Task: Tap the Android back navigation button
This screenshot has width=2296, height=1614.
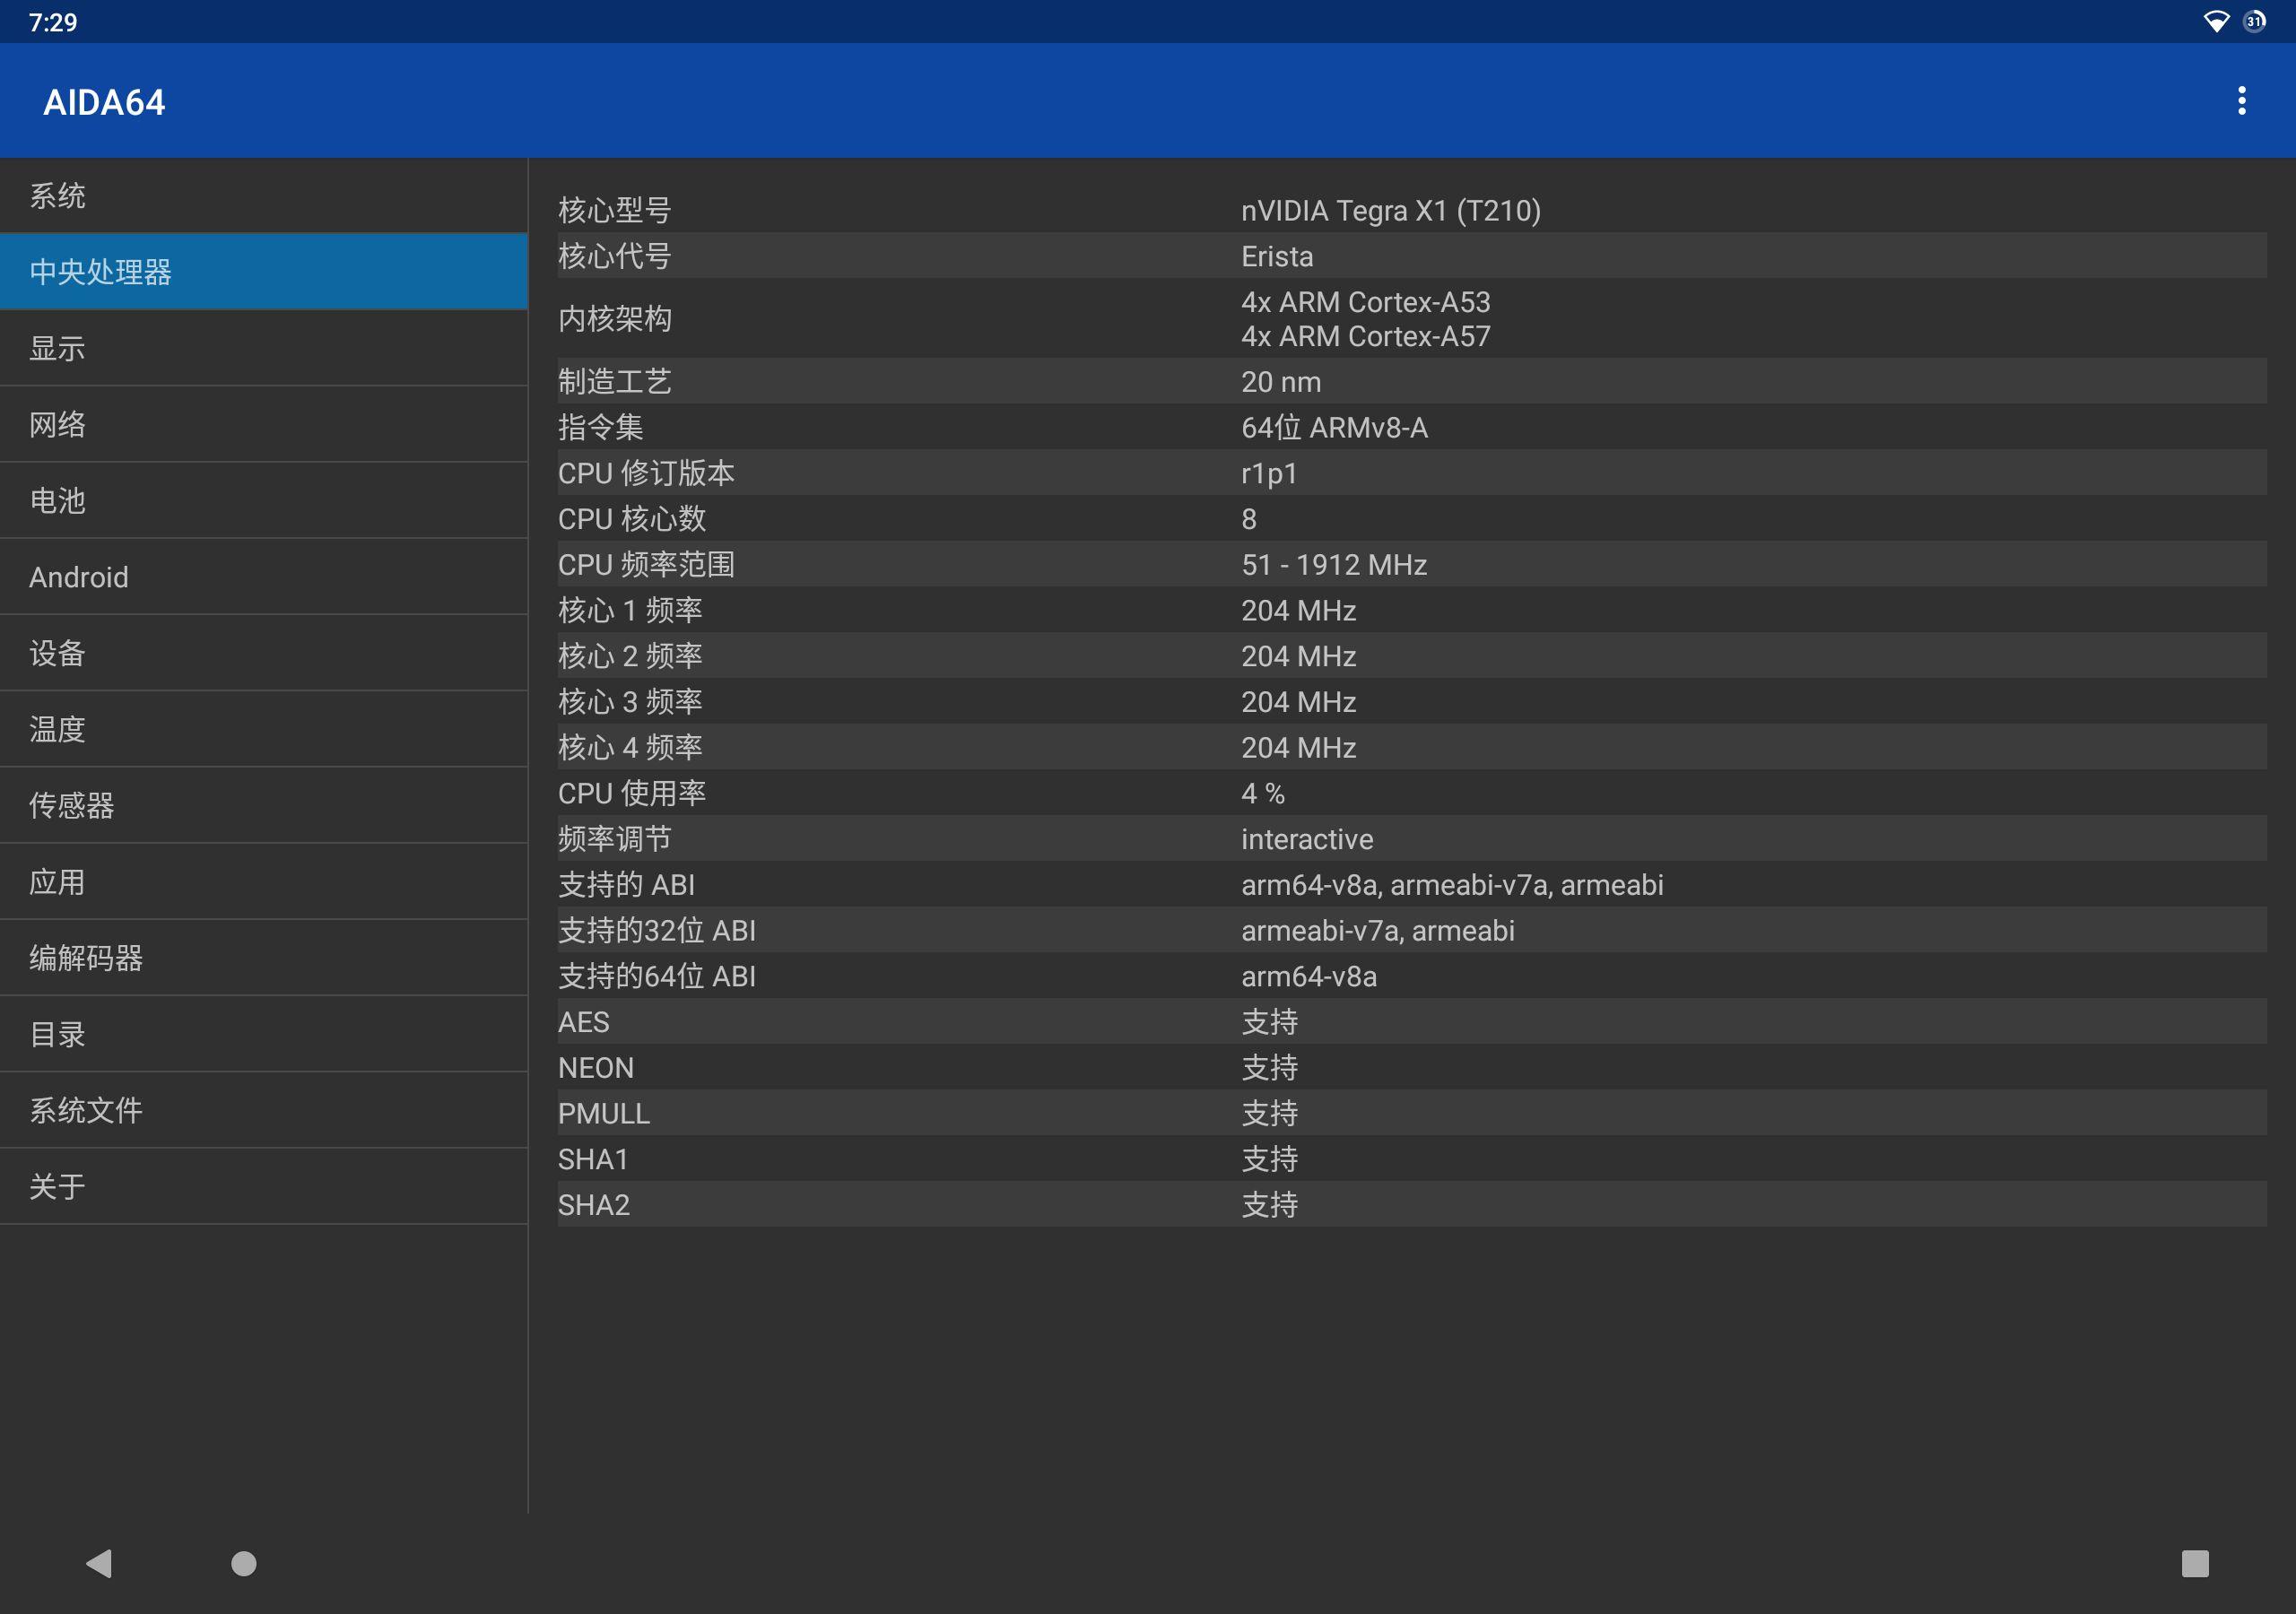Action: click(x=99, y=1563)
